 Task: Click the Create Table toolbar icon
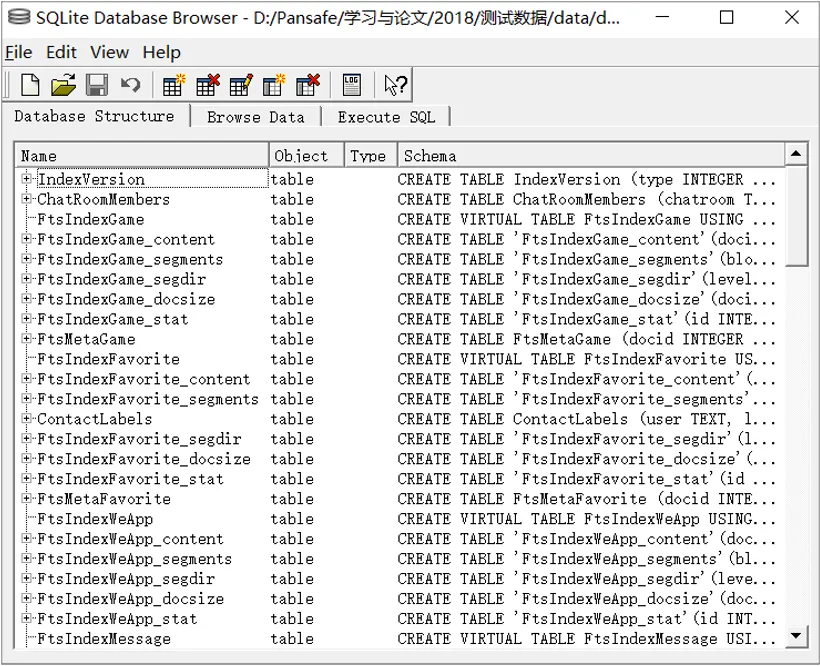[x=174, y=85]
